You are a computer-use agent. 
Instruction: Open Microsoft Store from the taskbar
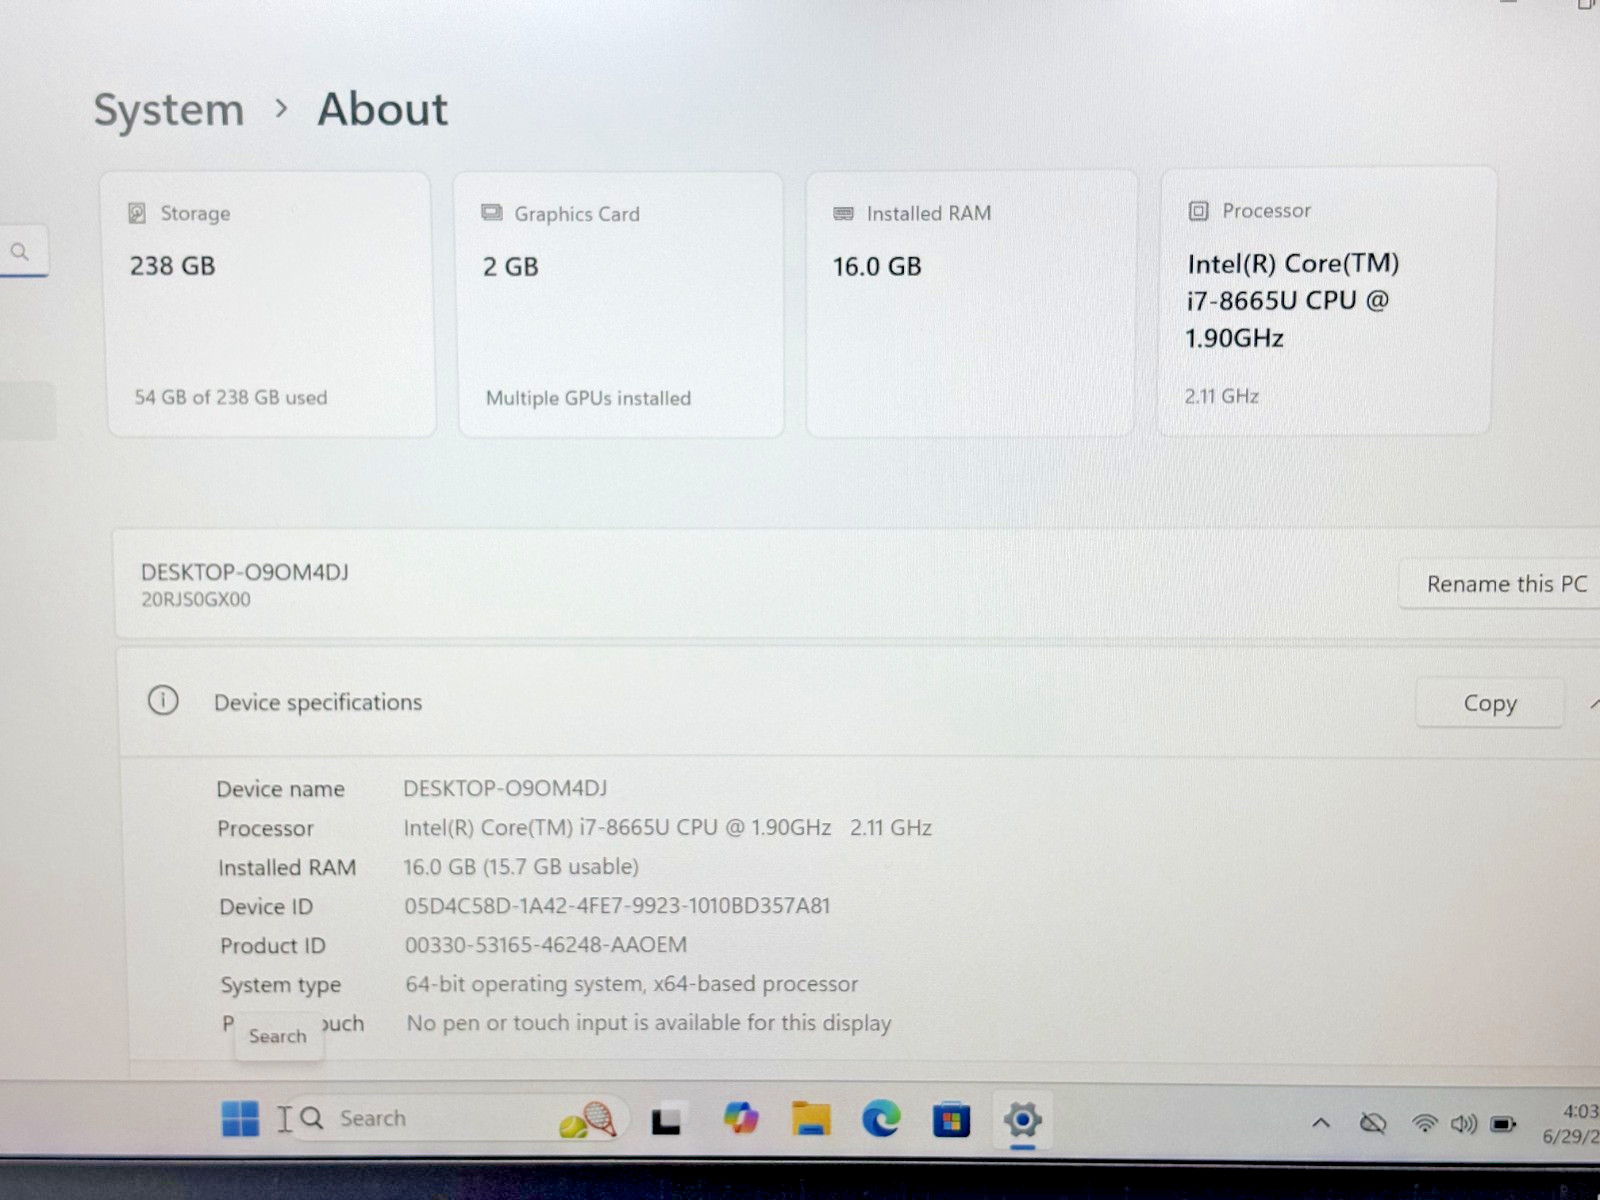pos(951,1120)
